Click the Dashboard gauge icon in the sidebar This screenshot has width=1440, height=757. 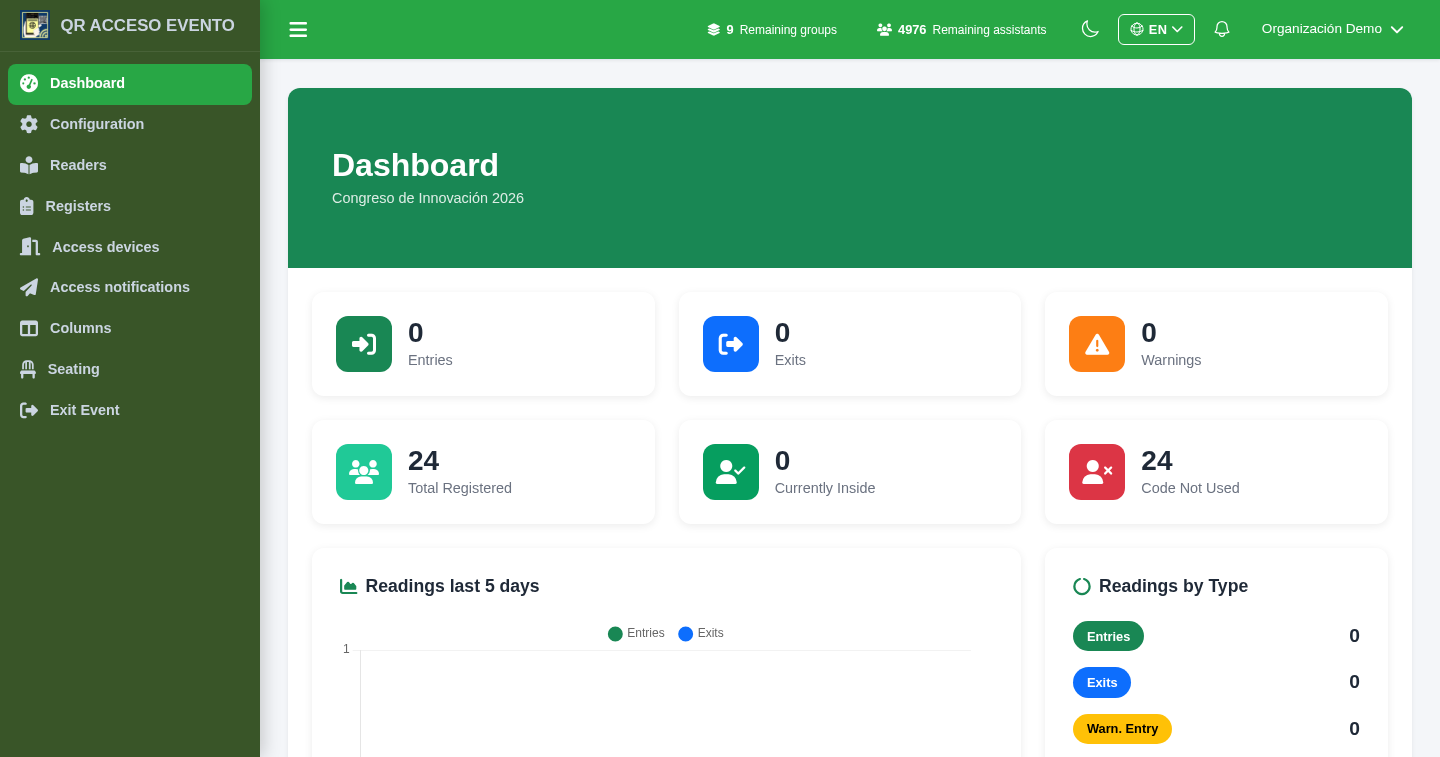(29, 83)
